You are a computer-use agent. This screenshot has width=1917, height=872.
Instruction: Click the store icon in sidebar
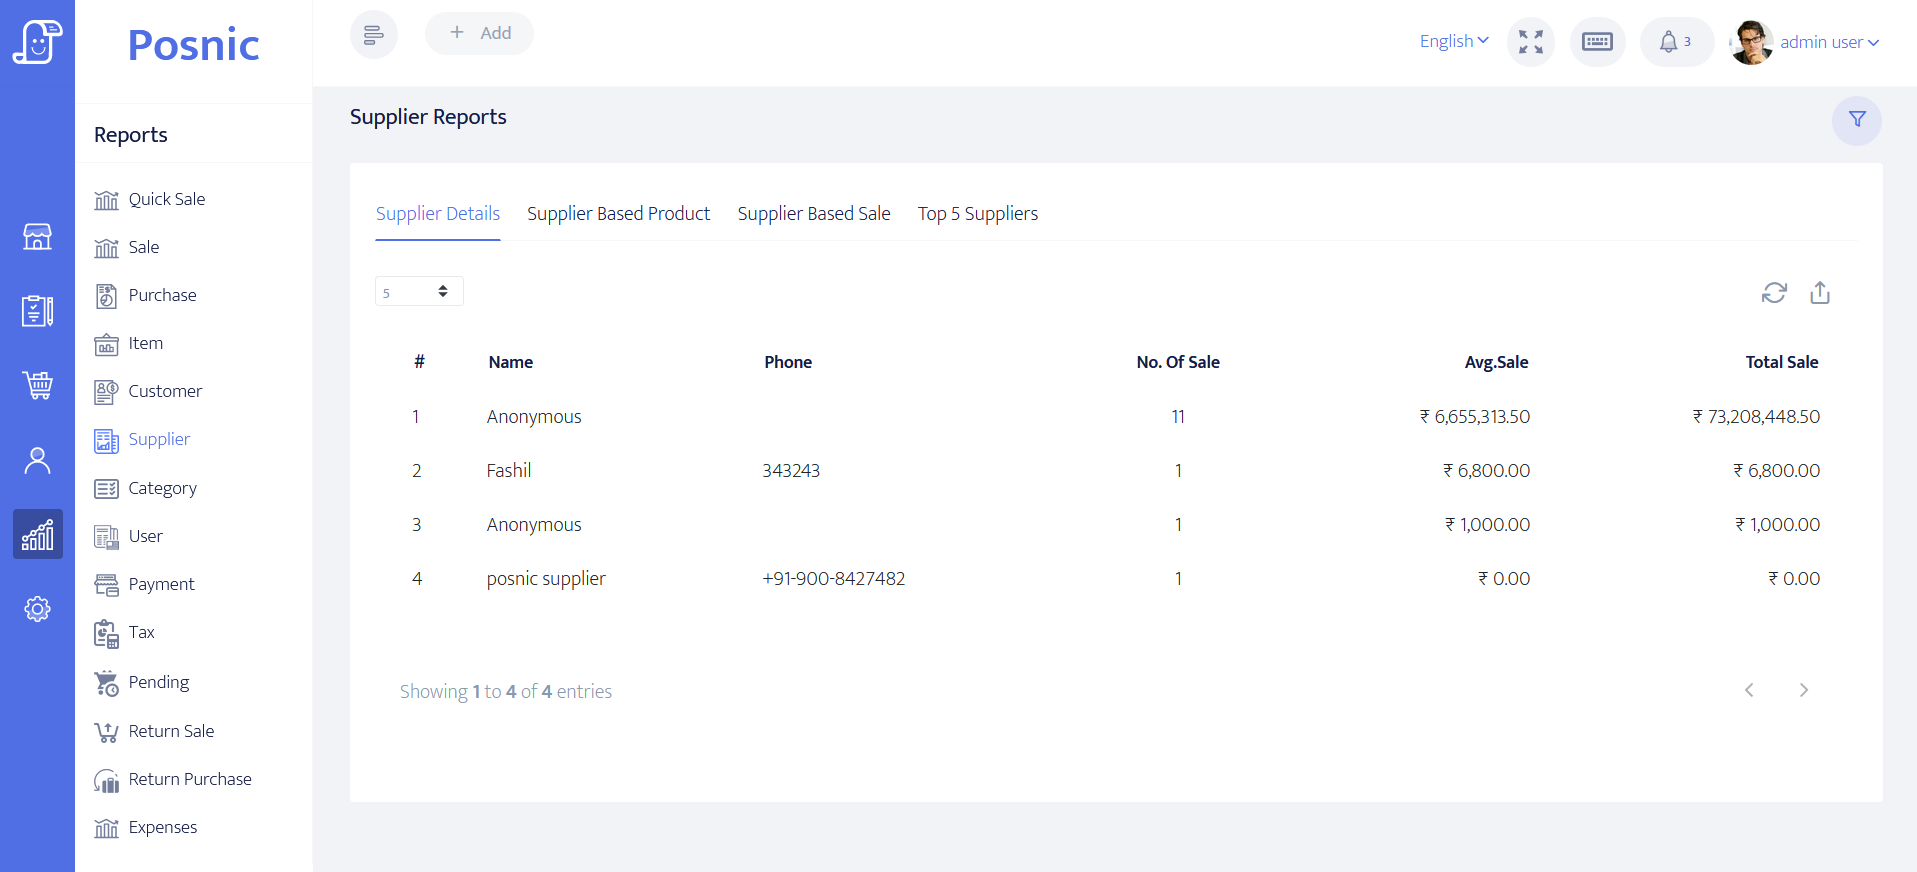click(x=38, y=237)
